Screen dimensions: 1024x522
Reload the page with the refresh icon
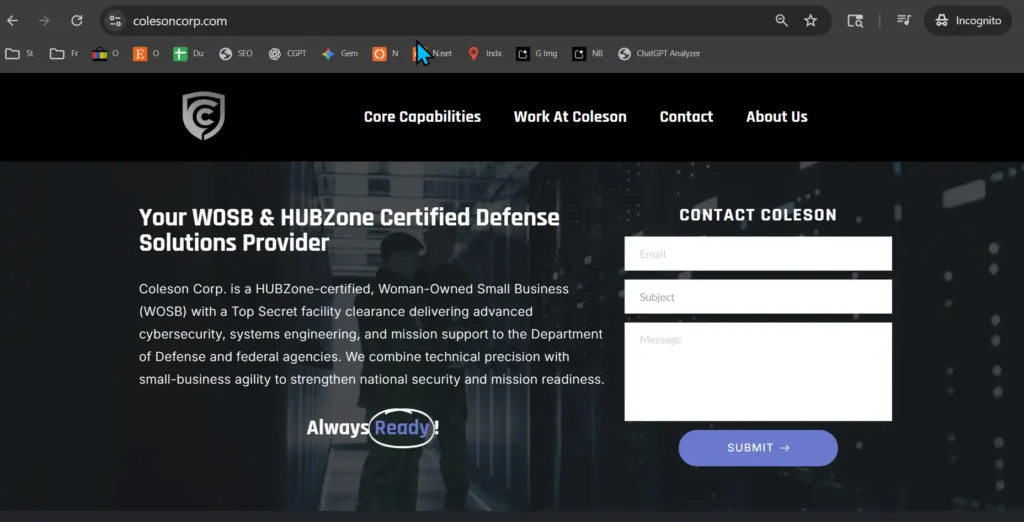tap(76, 21)
